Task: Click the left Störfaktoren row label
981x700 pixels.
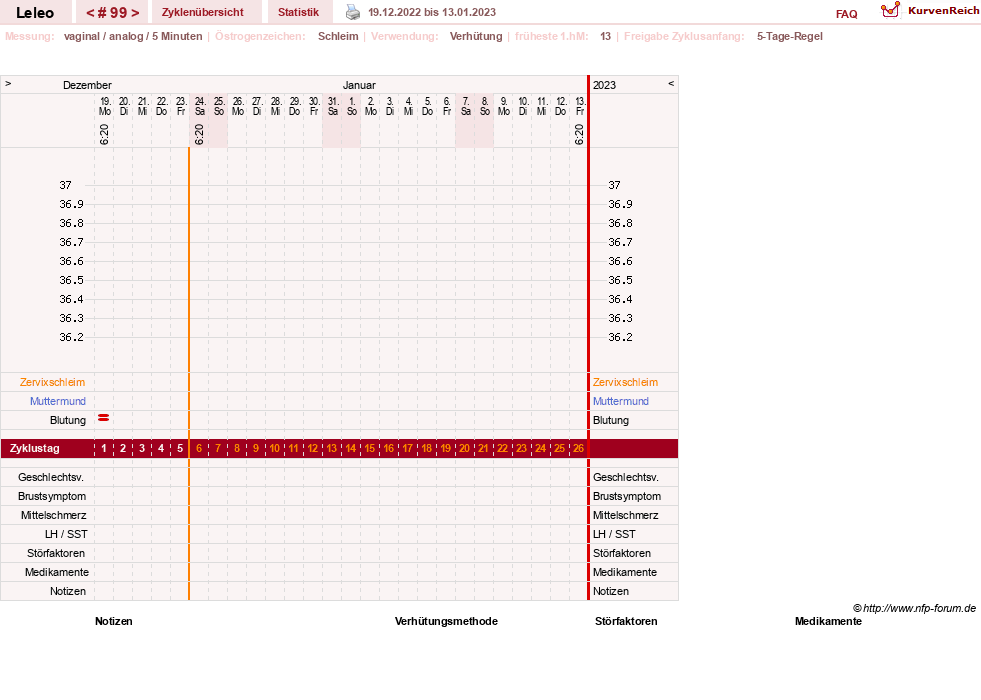Action: (x=56, y=553)
